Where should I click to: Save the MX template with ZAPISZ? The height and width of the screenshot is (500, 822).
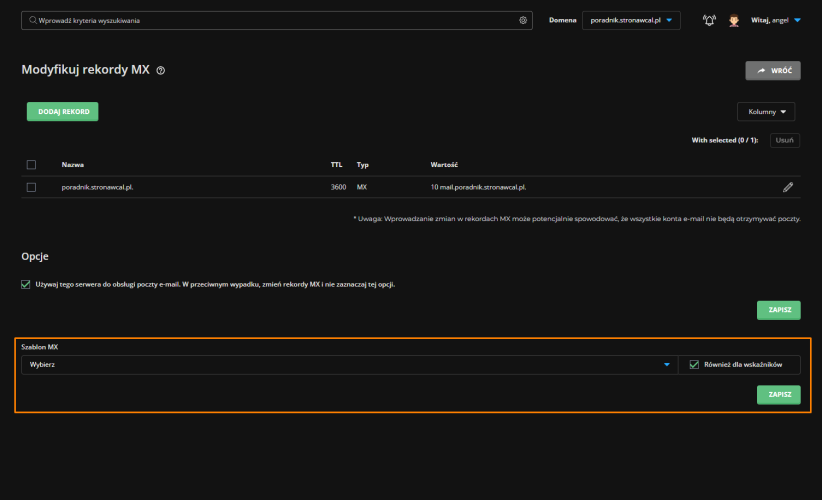coord(778,395)
